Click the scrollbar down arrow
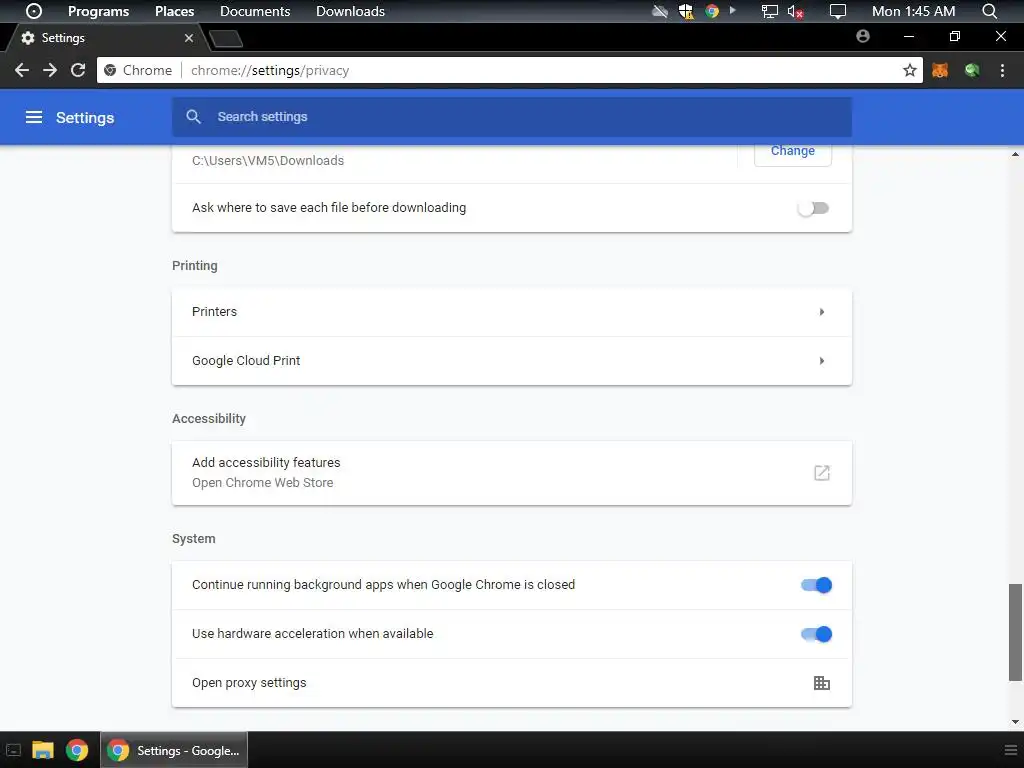The image size is (1024, 768). pyautogui.click(x=1015, y=722)
